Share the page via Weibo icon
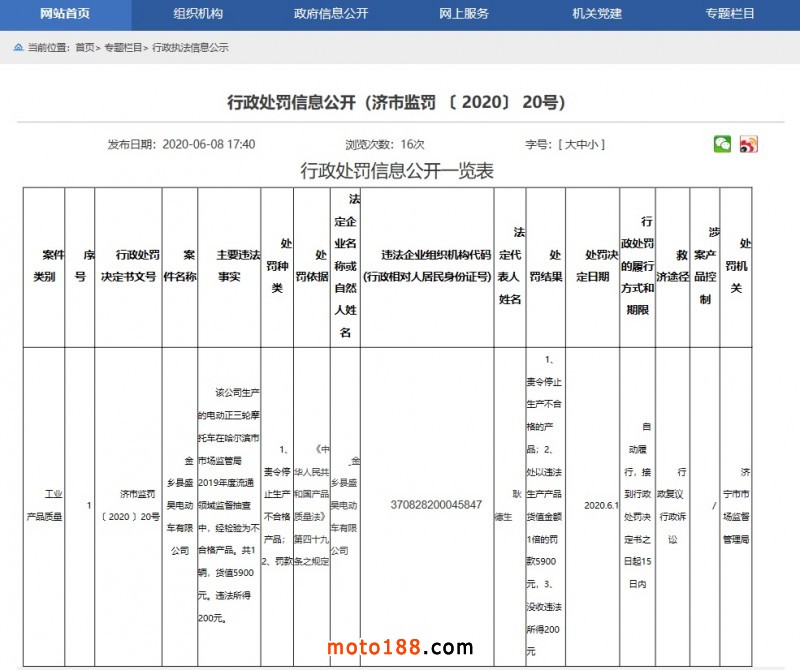This screenshot has height=670, width=800. pos(748,145)
